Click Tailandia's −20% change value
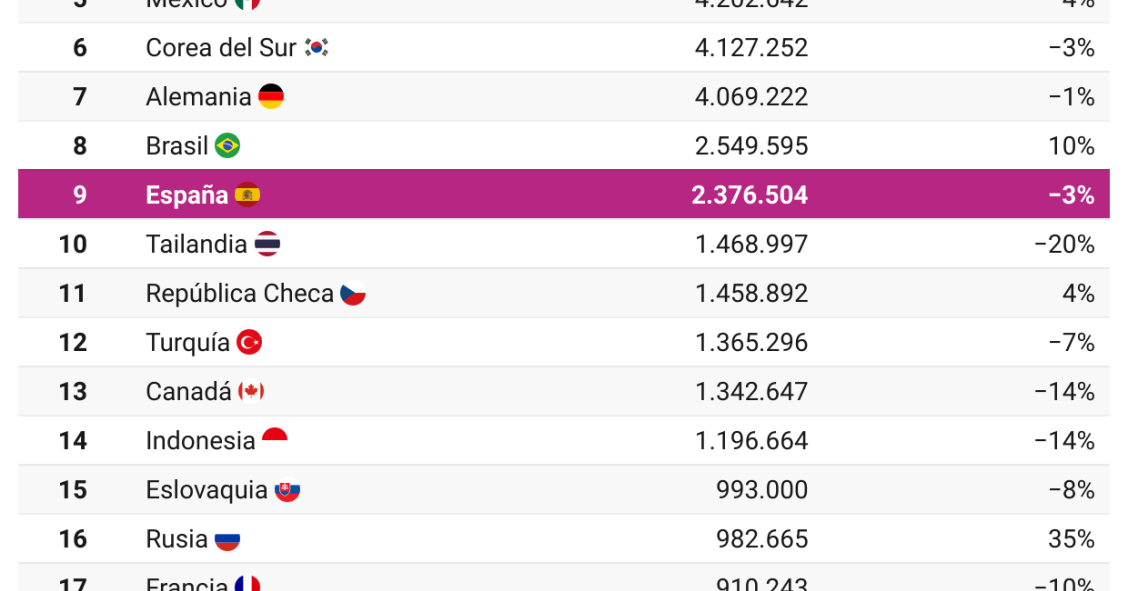This screenshot has width=1128, height=591. click(1065, 244)
